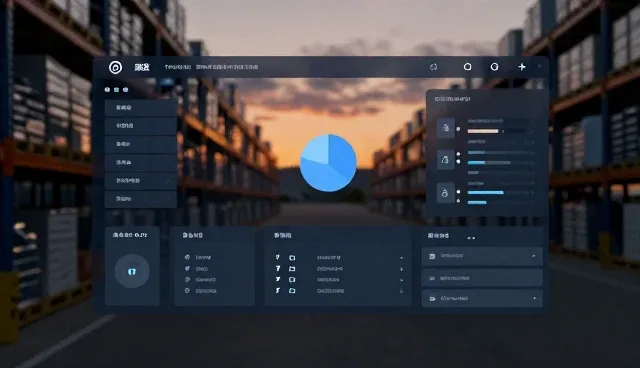Expand the arrow ending the third card's fourth row
Screen dimensions: 640x368
pos(402,291)
